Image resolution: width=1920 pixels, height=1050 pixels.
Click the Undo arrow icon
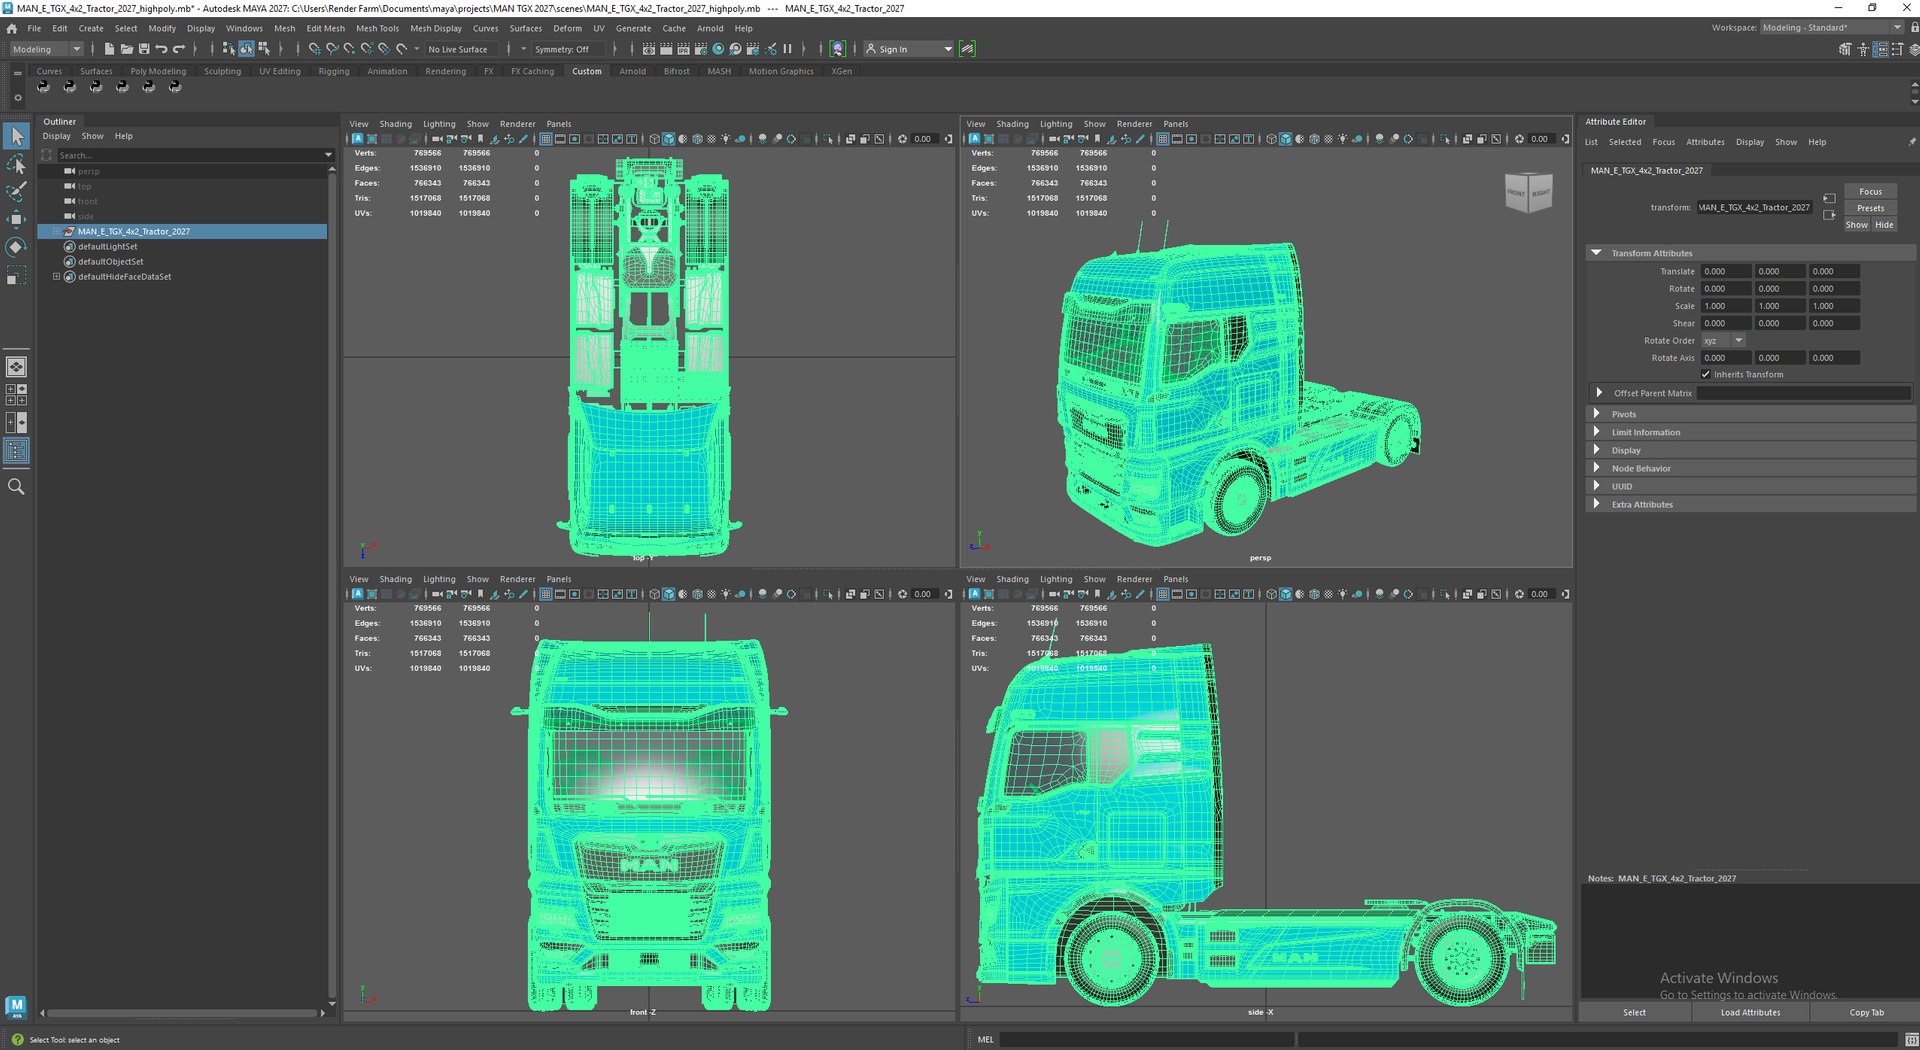161,49
